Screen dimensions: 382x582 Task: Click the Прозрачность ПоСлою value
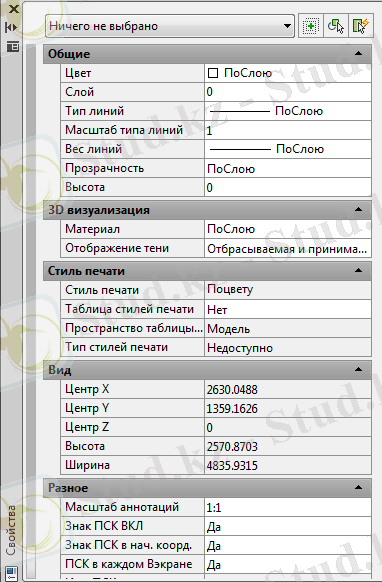pyautogui.click(x=288, y=169)
